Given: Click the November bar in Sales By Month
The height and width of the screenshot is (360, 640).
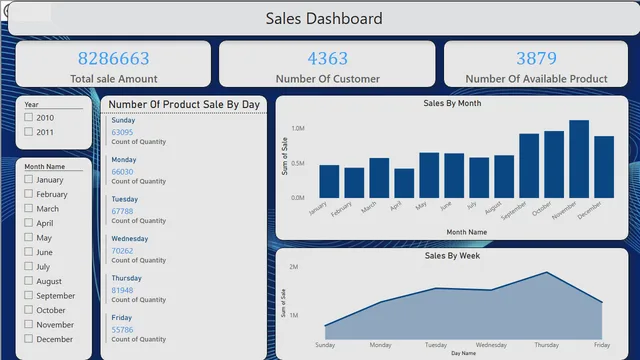Looking at the screenshot, I should pos(579,159).
